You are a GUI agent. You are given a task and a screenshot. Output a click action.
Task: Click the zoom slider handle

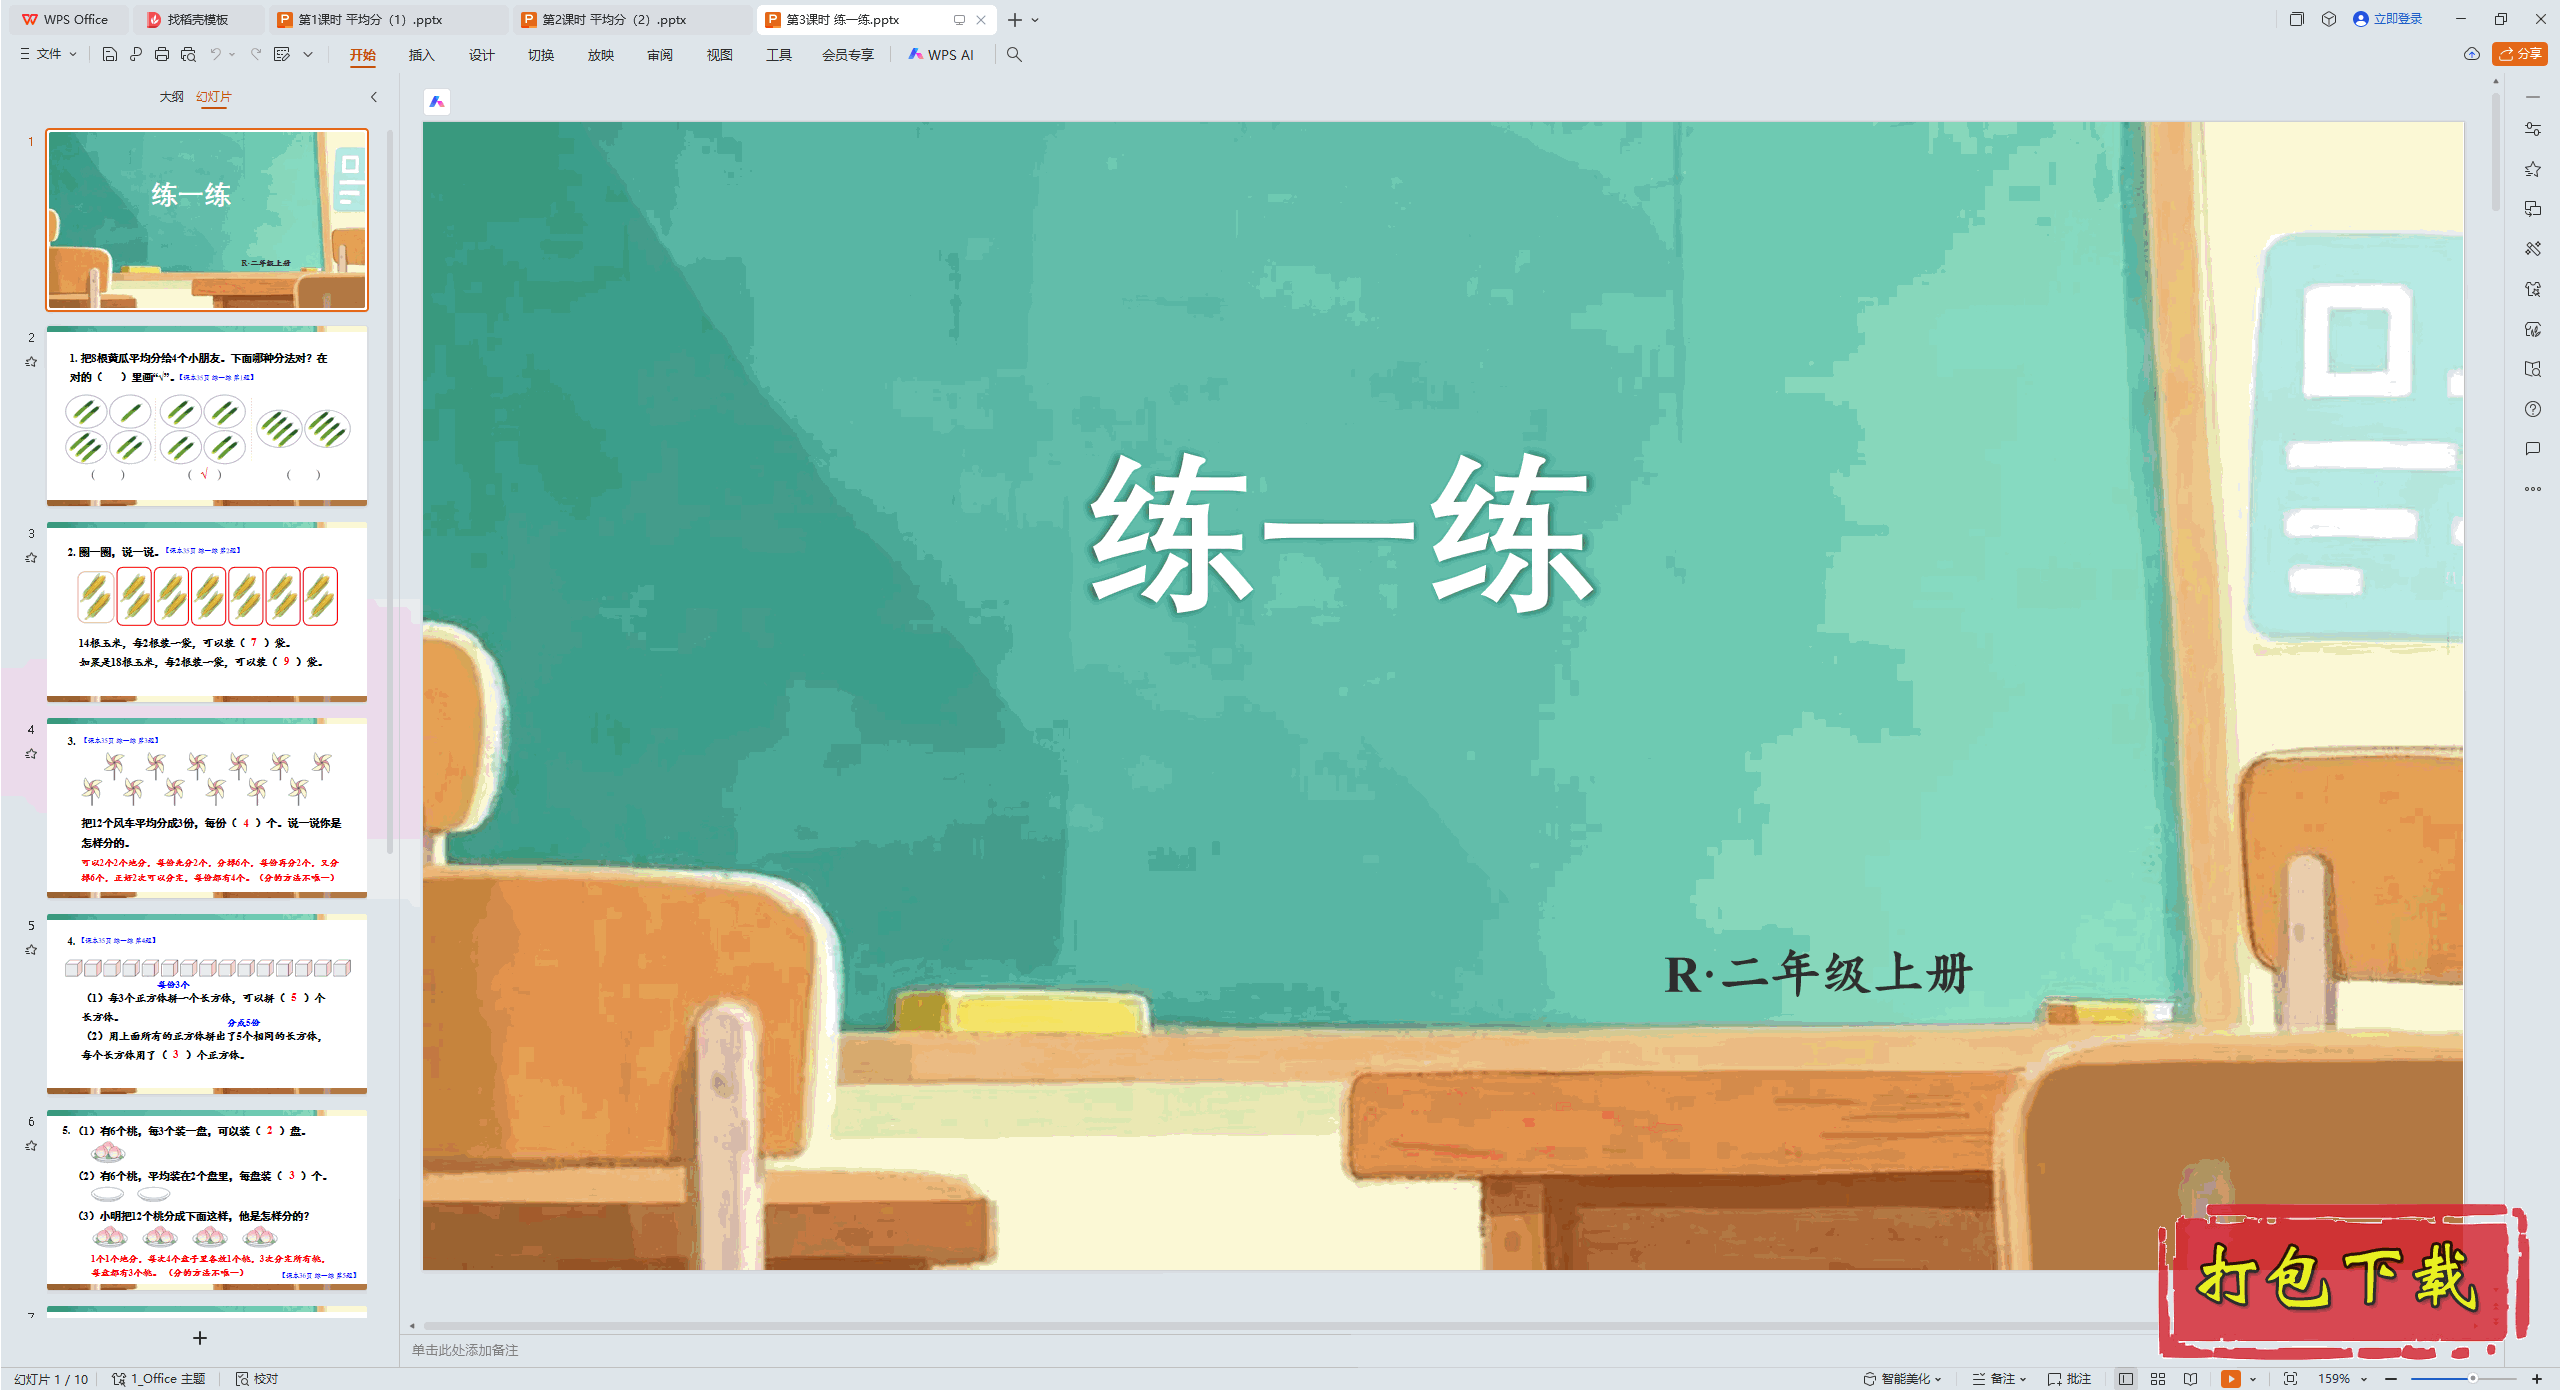2472,1378
